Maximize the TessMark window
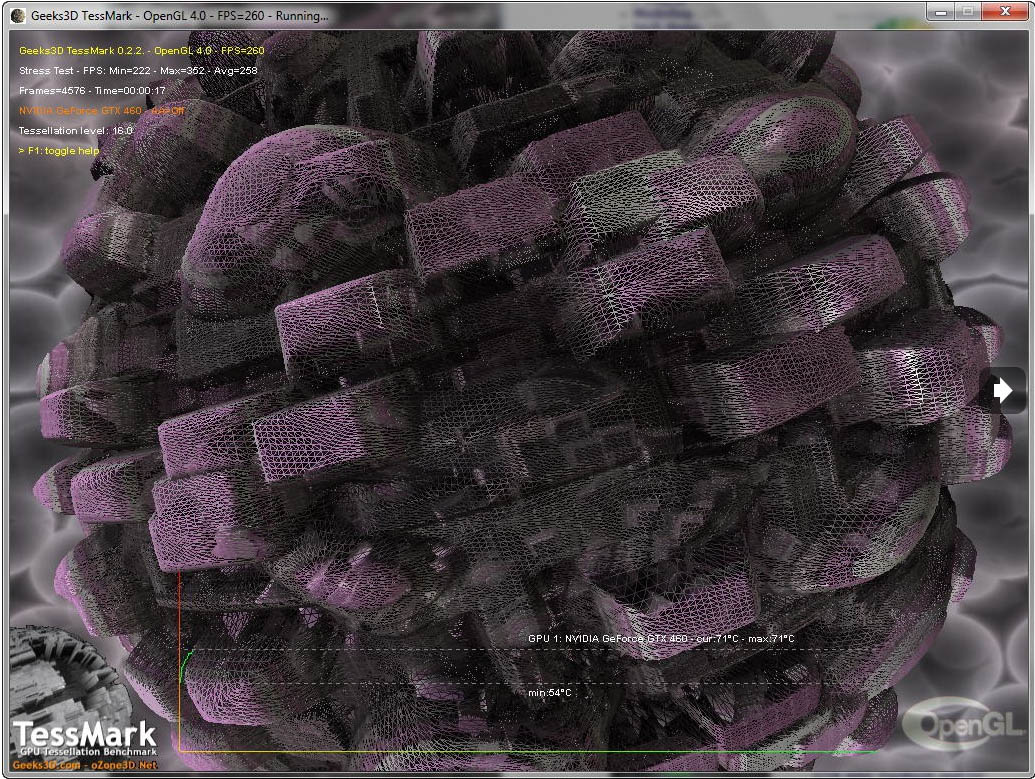This screenshot has width=1035, height=779. coord(968,11)
